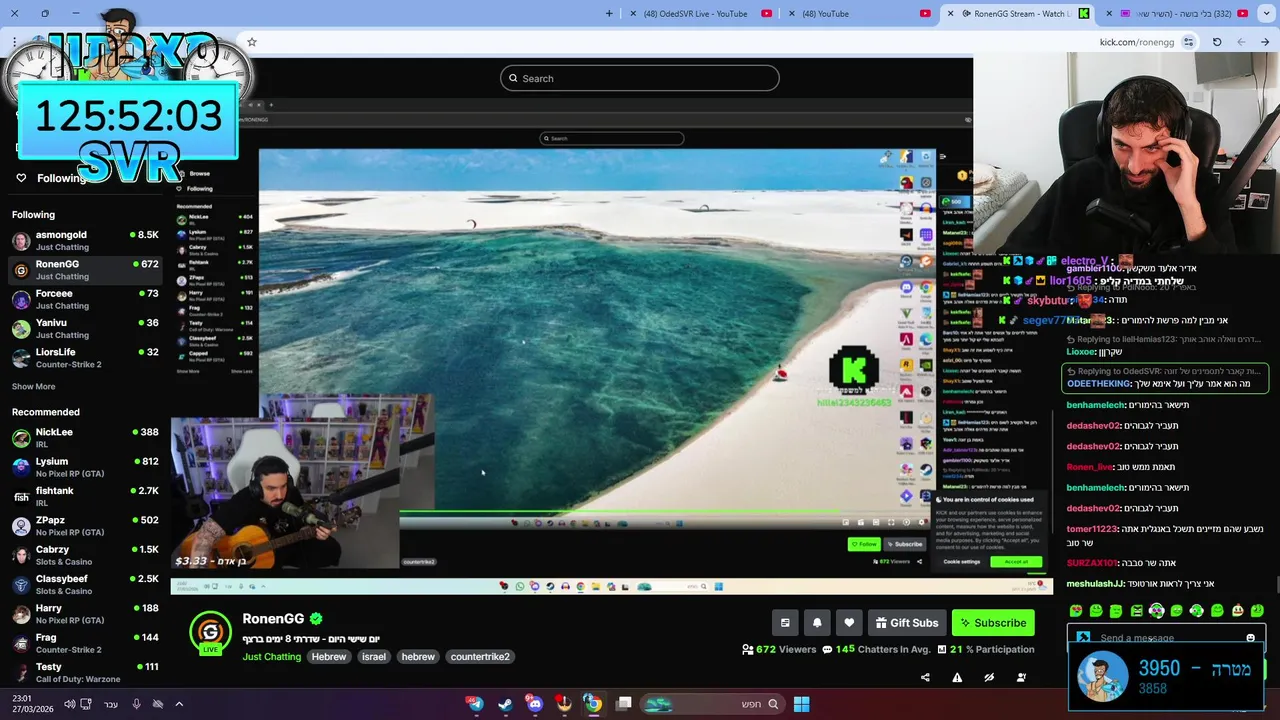Click the countertrike2 tag
Viewport: 1280px width, 720px height.
[480, 657]
